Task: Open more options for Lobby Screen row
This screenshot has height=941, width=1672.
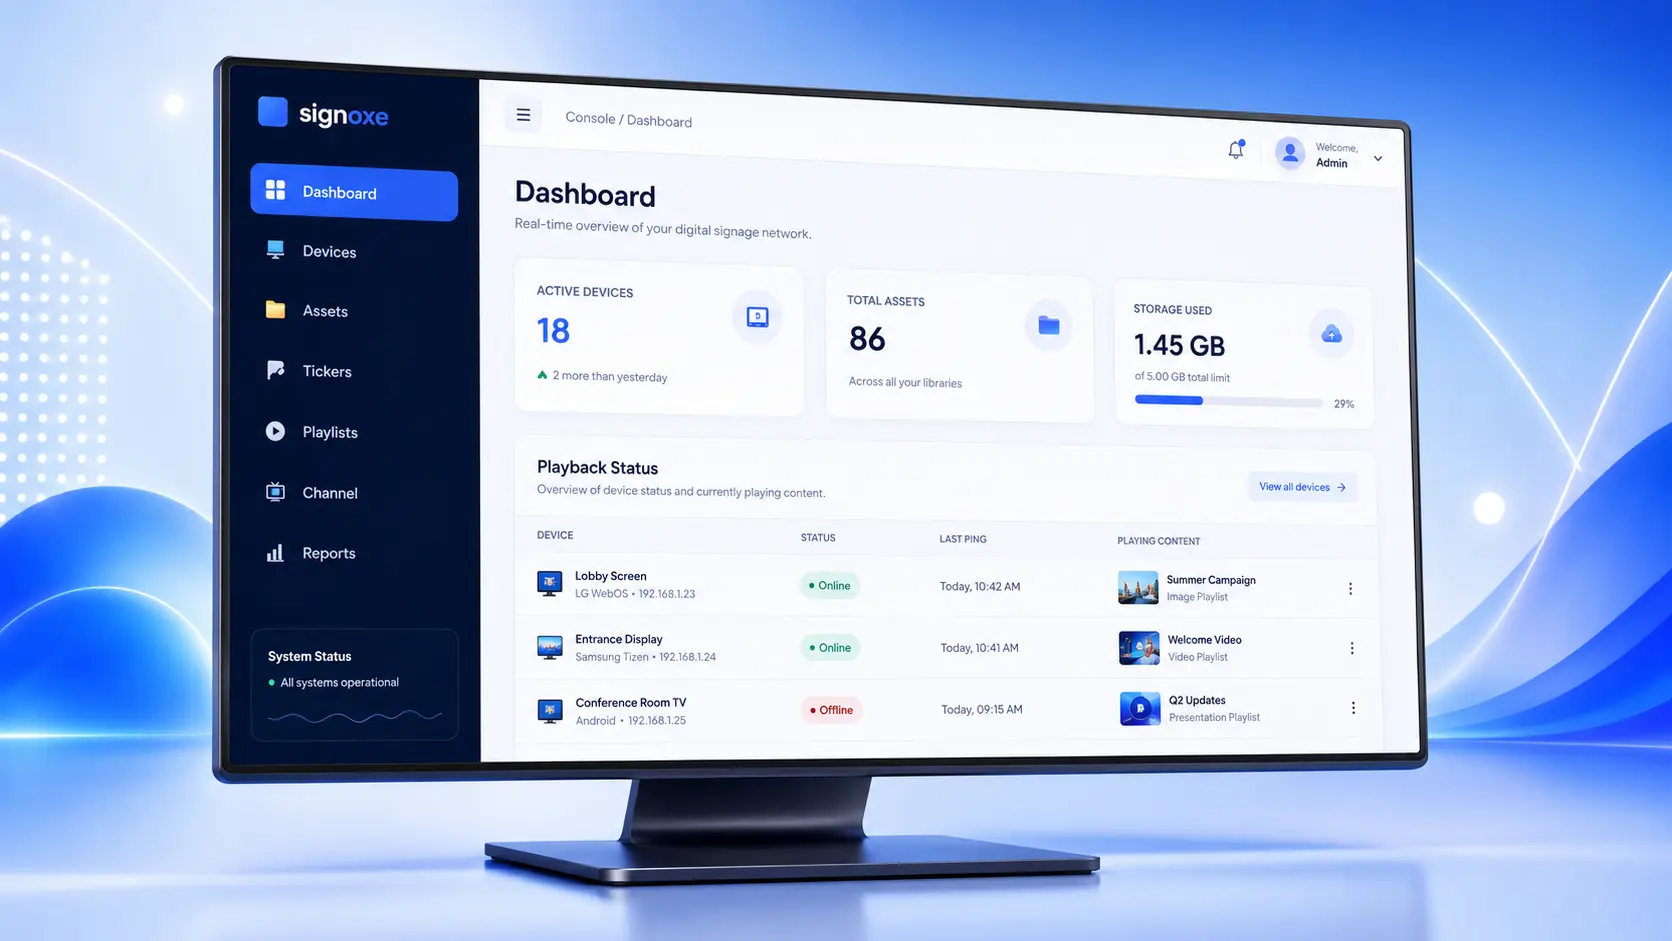Action: (x=1350, y=589)
